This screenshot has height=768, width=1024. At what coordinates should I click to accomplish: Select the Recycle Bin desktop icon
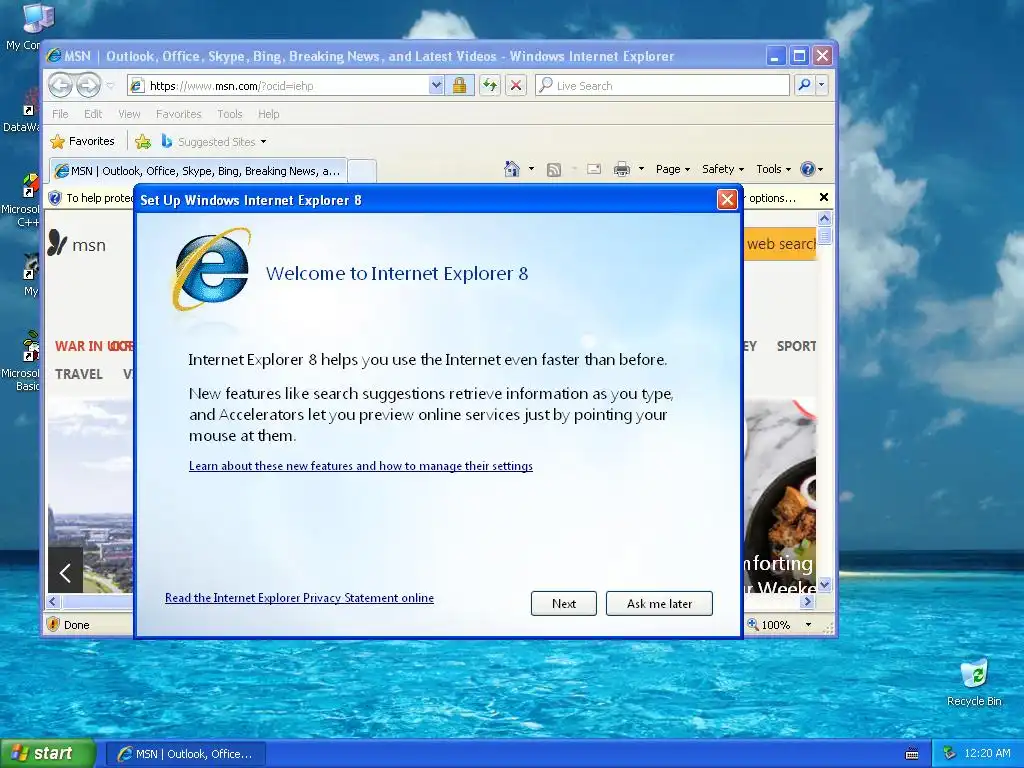coord(974,683)
